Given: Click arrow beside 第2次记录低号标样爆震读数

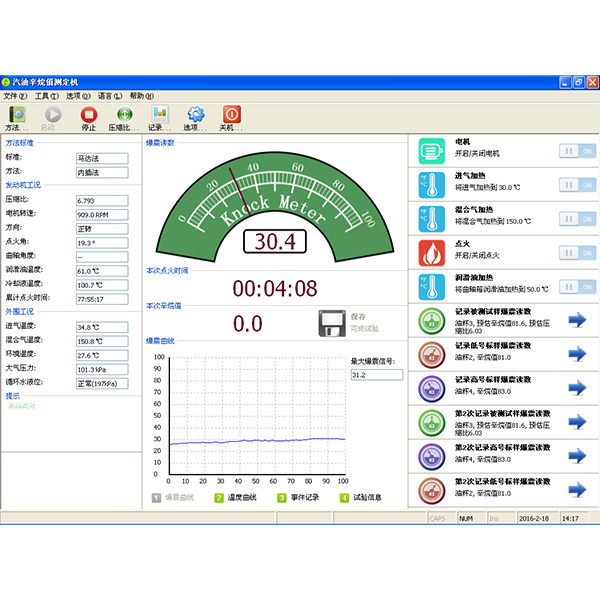Looking at the screenshot, I should 577,489.
